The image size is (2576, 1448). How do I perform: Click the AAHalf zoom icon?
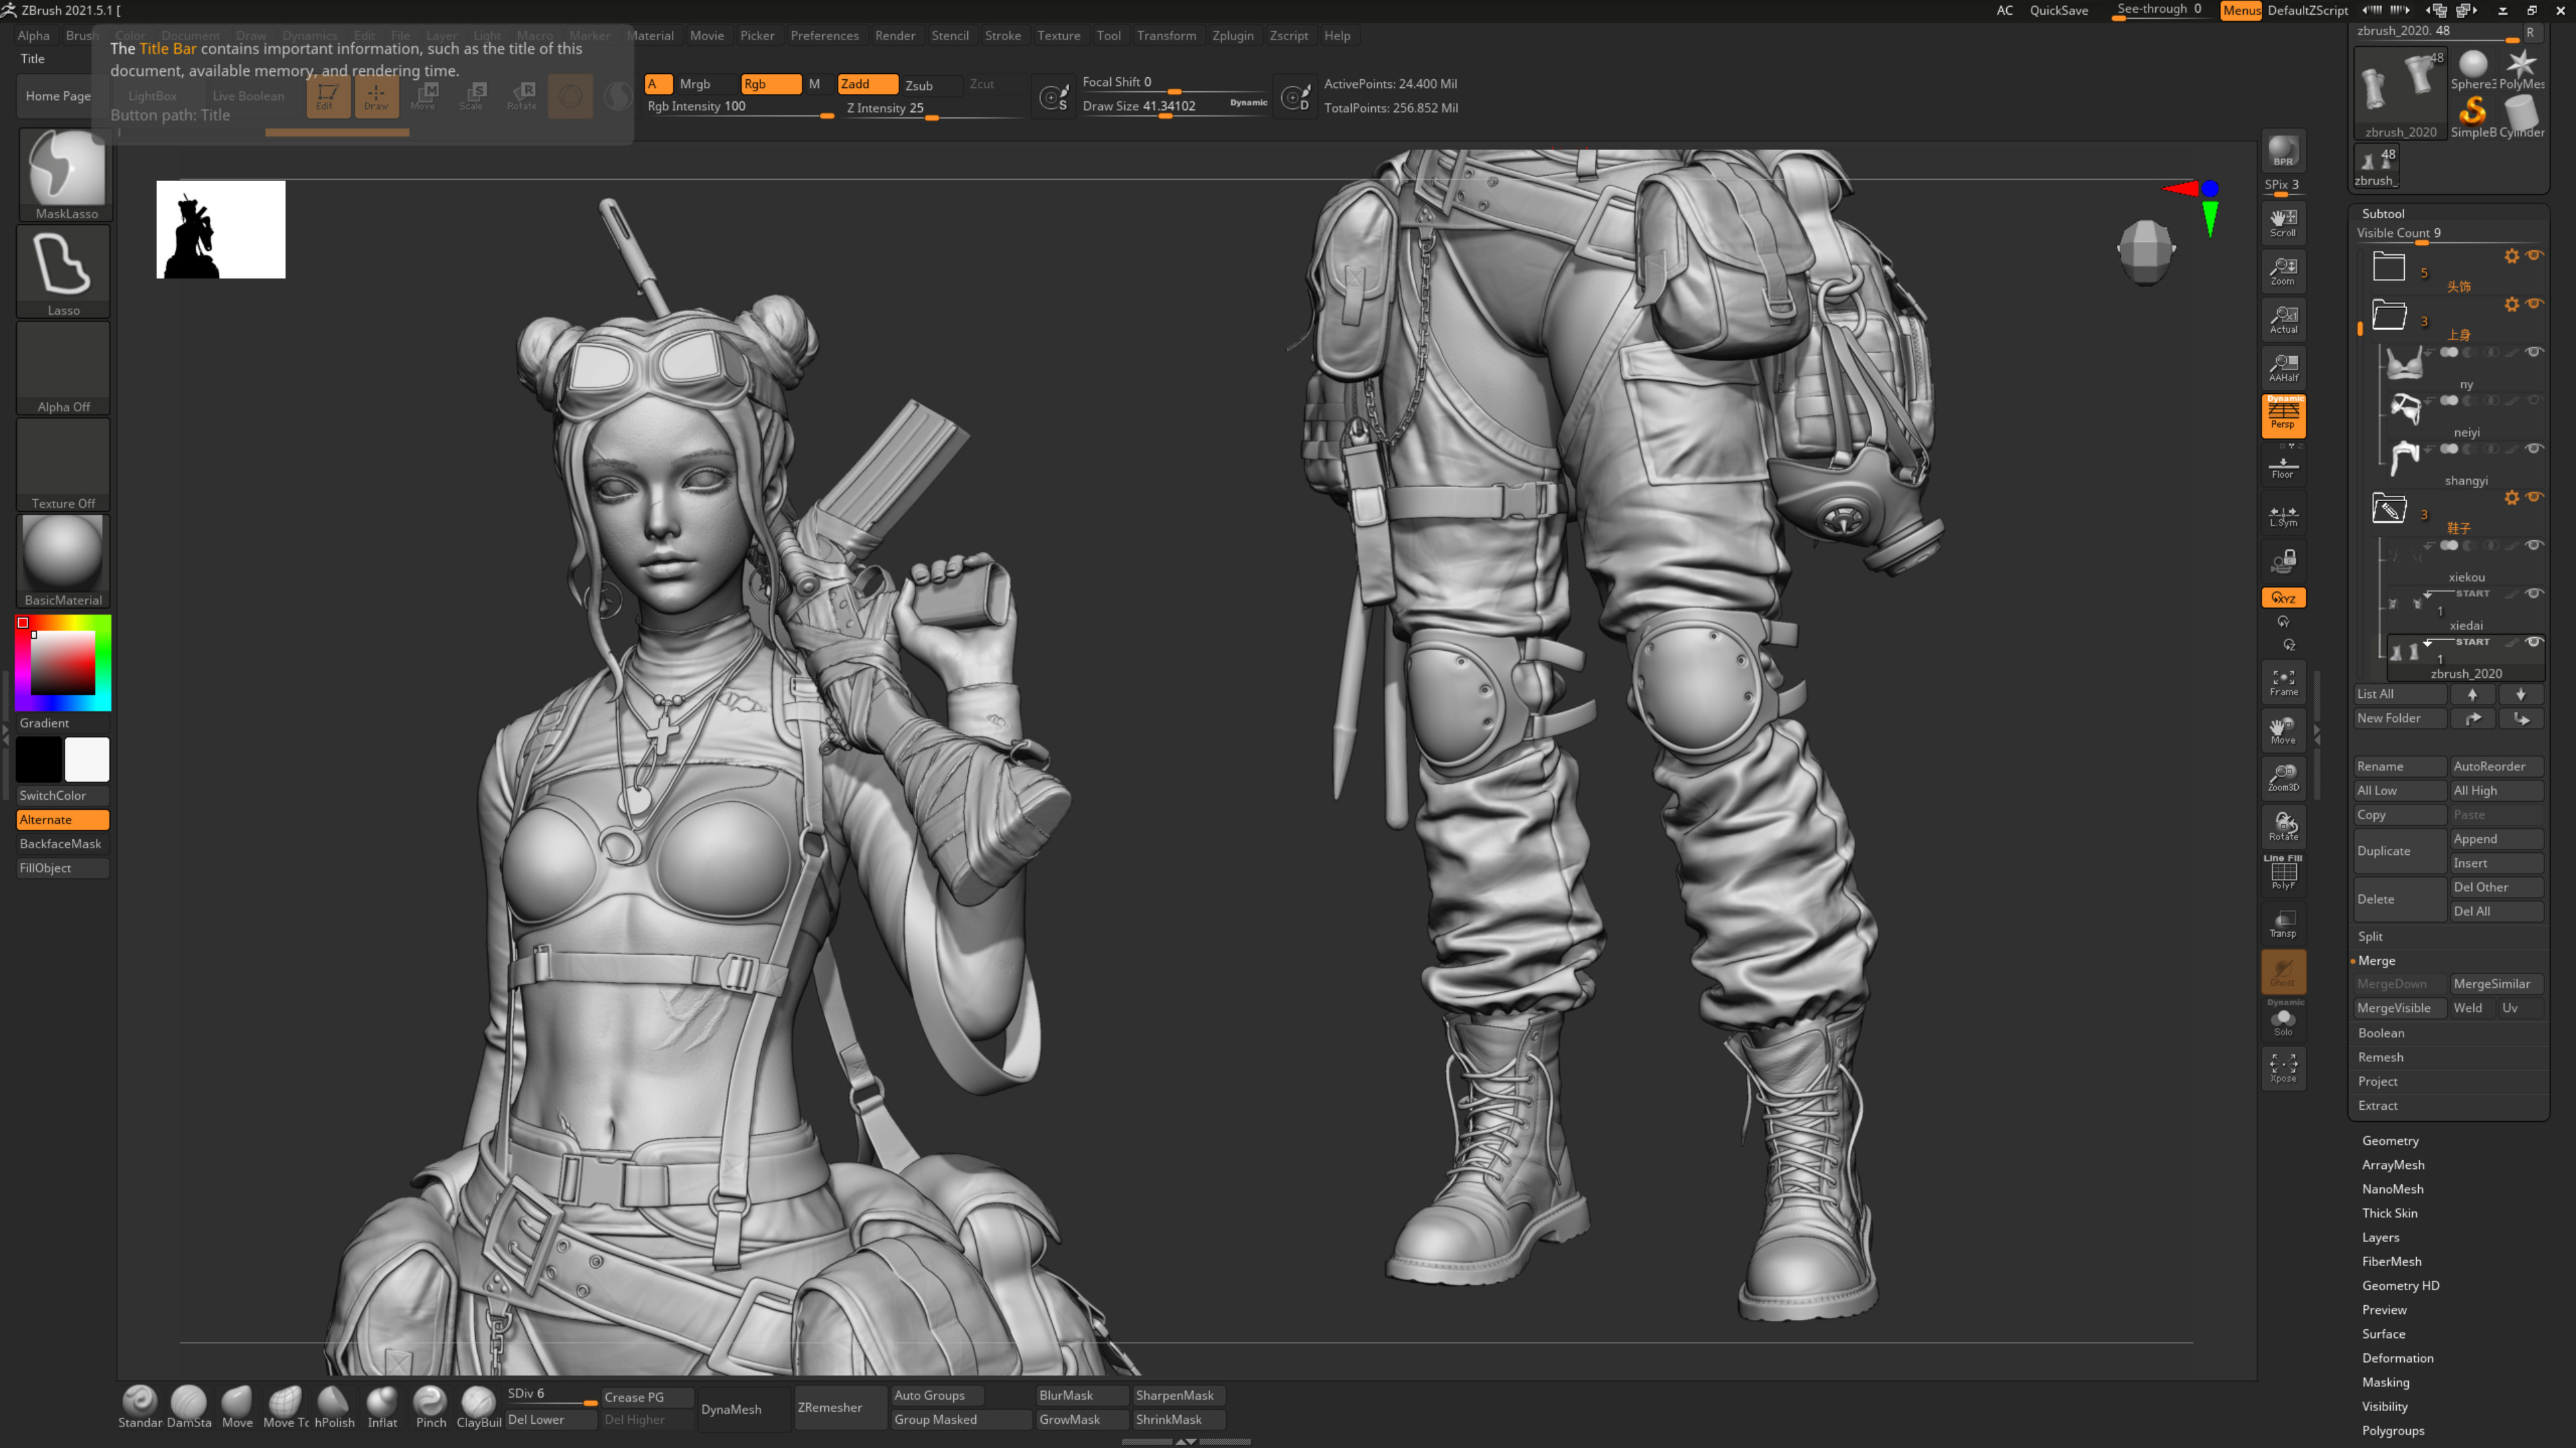[x=2283, y=368]
